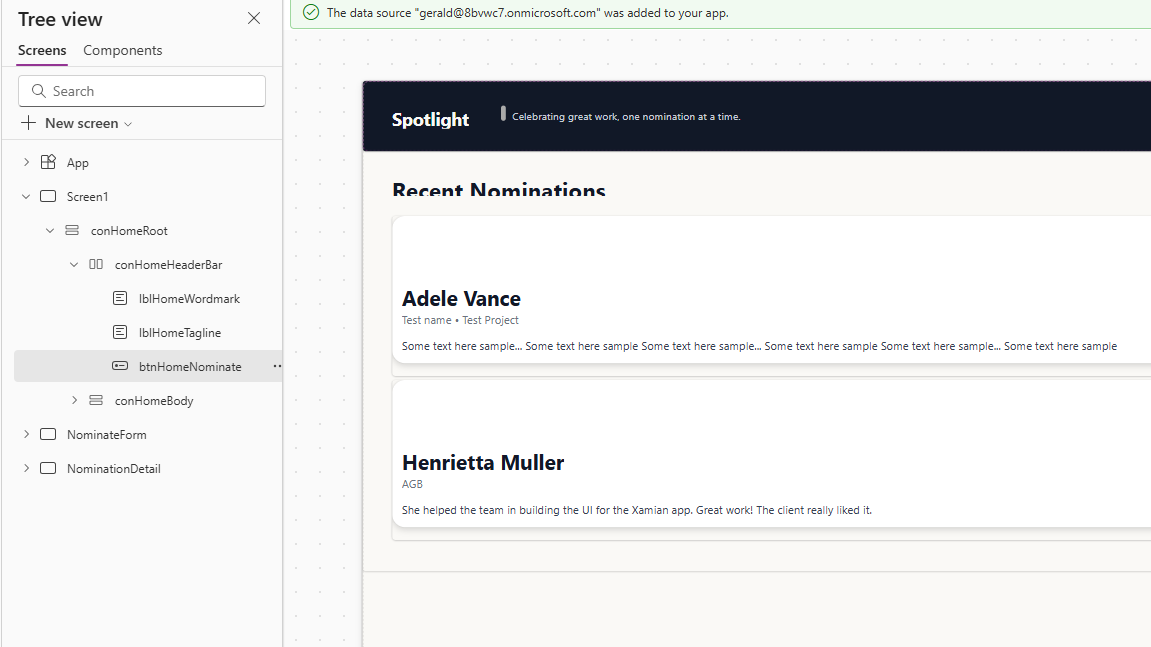This screenshot has height=647, width=1151.
Task: Click the AGB subtitle text
Action: [x=412, y=484]
